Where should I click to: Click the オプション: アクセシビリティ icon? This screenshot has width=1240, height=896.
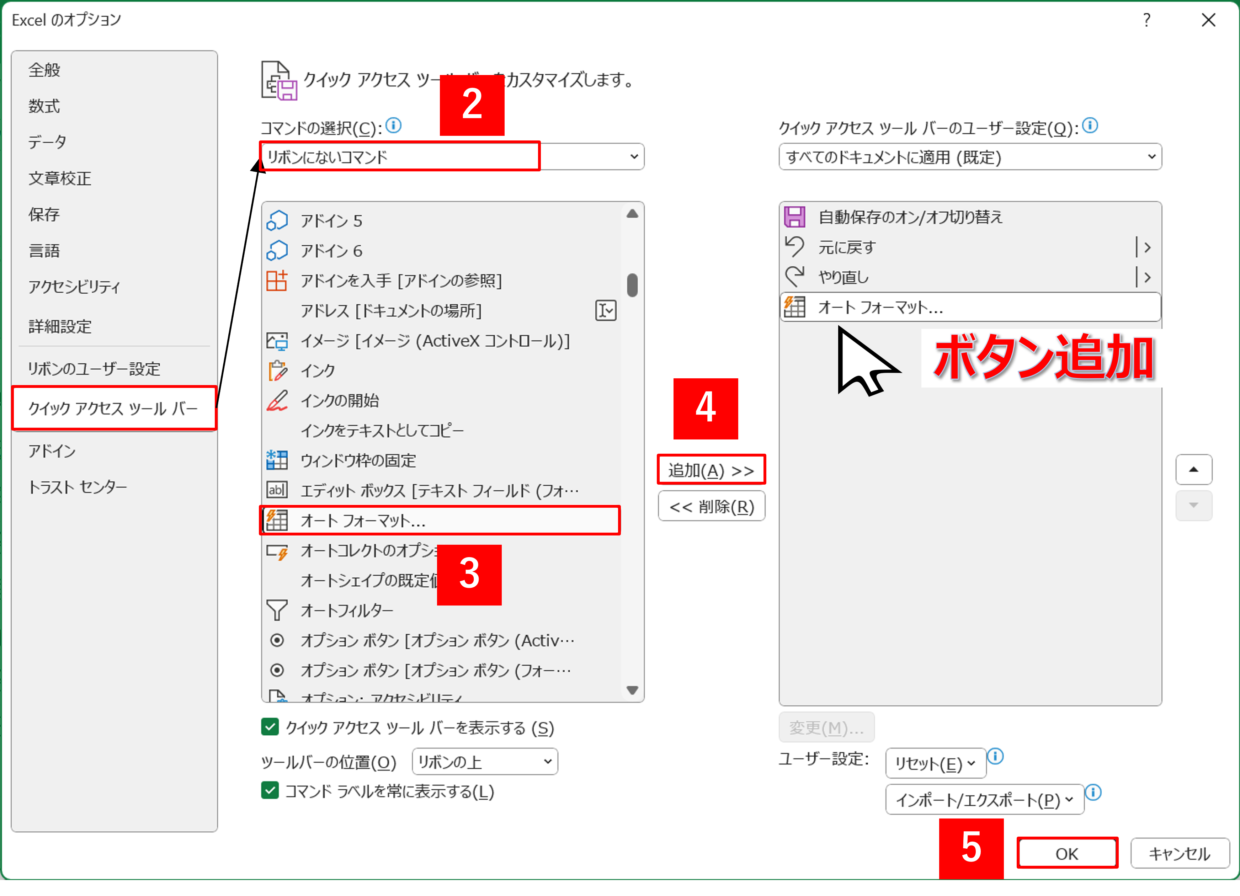click(277, 695)
